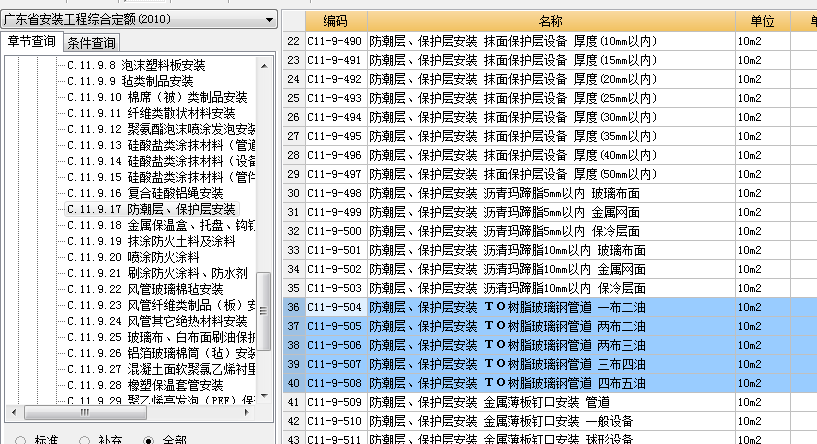The image size is (817, 444).
Task: Select code cell C11-9-505
Action: pyautogui.click(x=336, y=326)
